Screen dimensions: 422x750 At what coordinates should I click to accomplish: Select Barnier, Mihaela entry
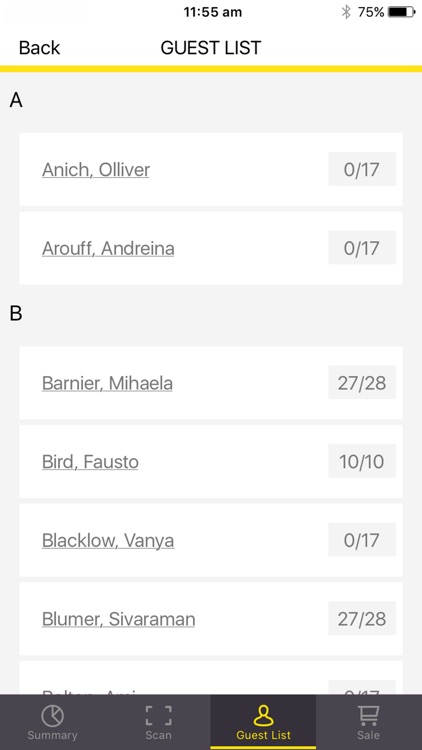click(107, 383)
